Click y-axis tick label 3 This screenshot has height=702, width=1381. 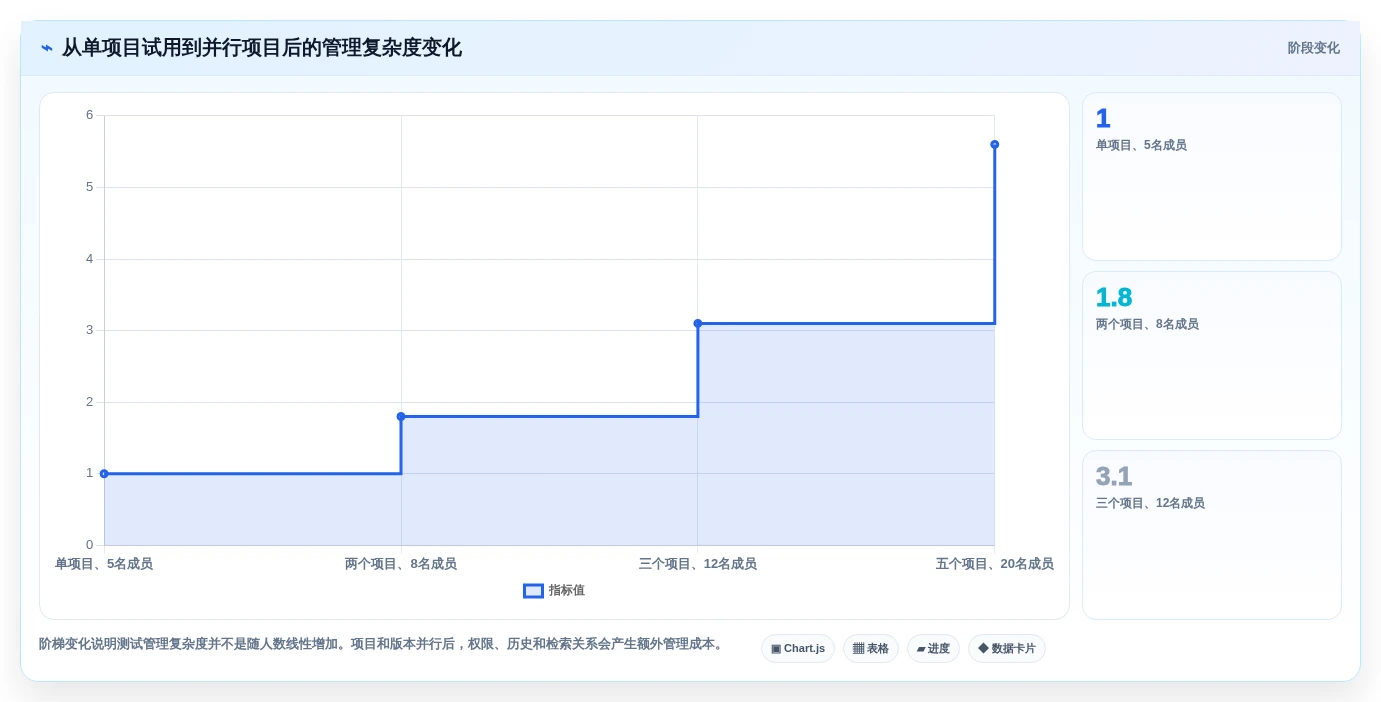(x=89, y=330)
